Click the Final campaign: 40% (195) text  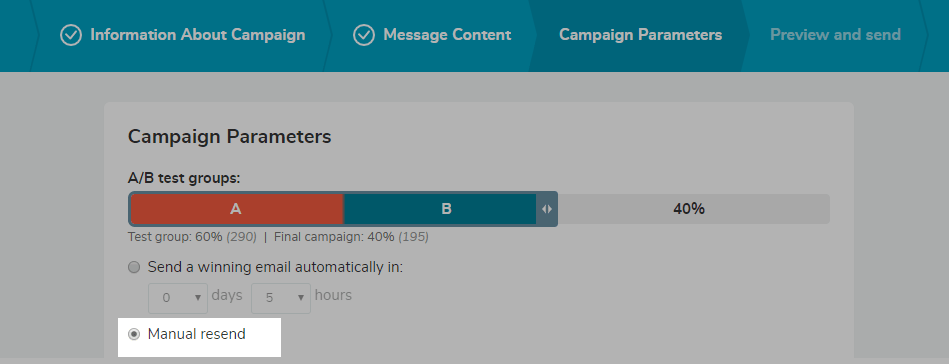pyautogui.click(x=351, y=237)
